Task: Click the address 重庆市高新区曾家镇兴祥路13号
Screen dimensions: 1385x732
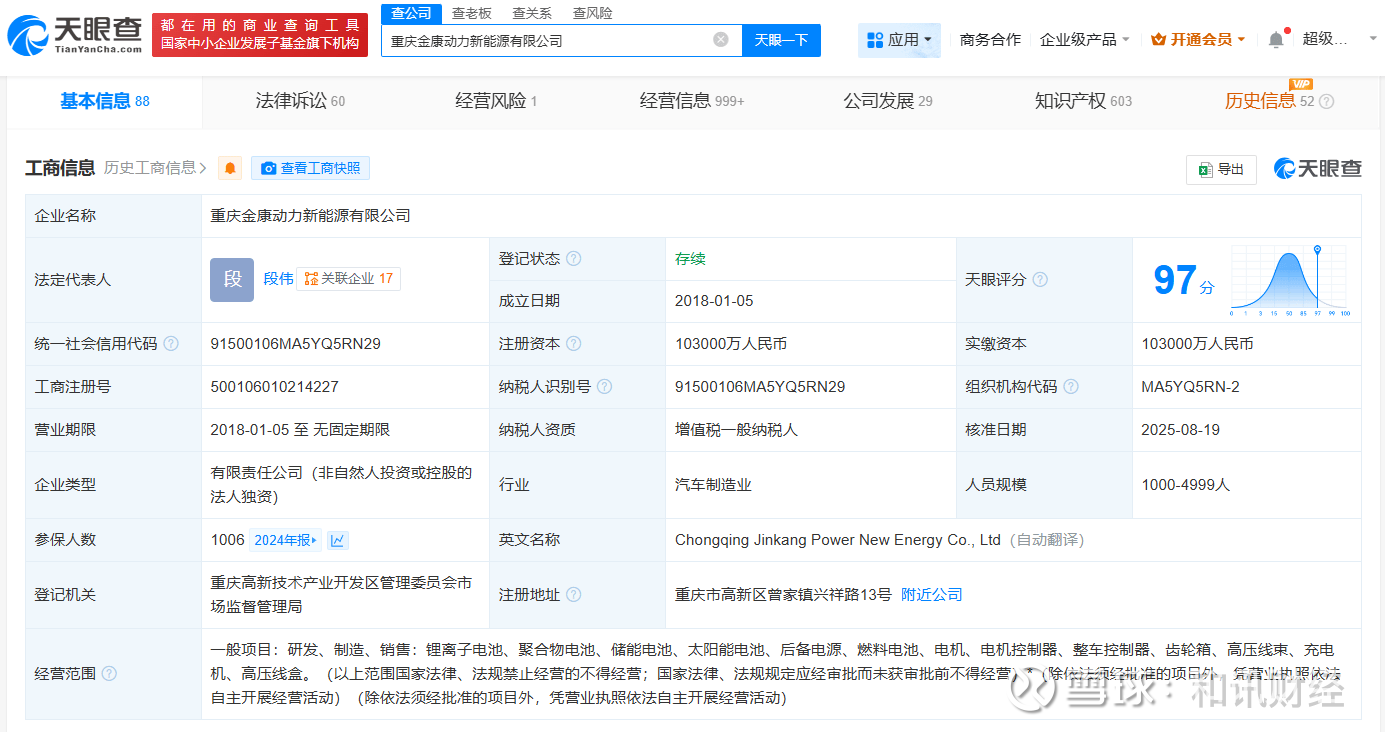Action: [x=783, y=595]
